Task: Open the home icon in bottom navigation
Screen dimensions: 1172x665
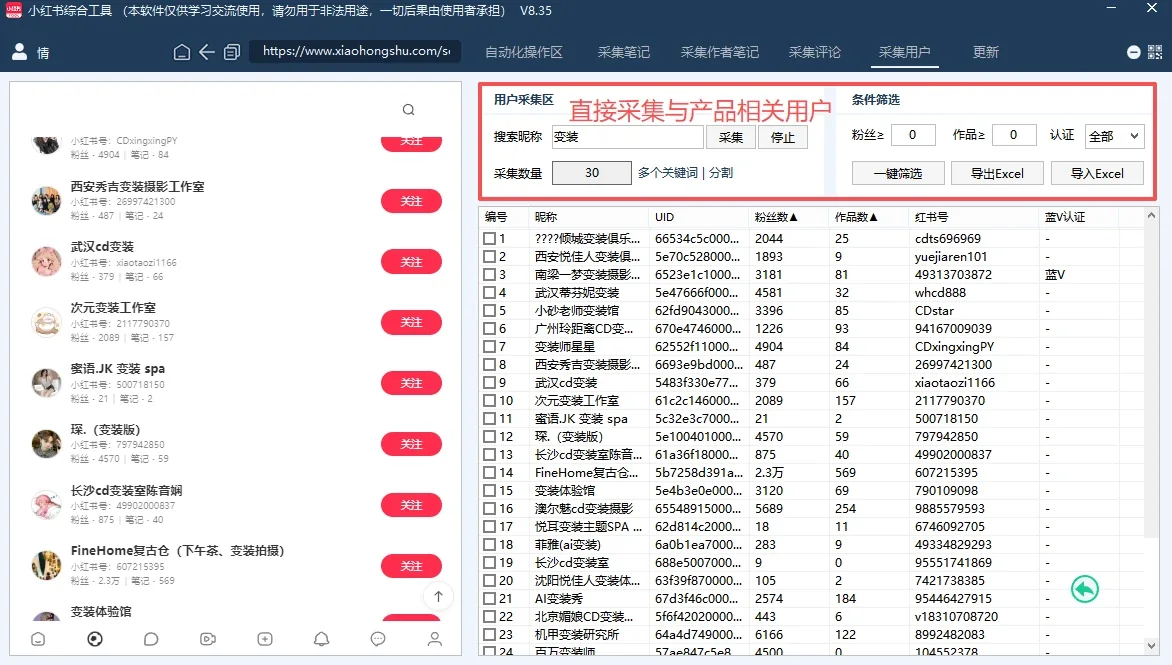Action: coord(38,639)
